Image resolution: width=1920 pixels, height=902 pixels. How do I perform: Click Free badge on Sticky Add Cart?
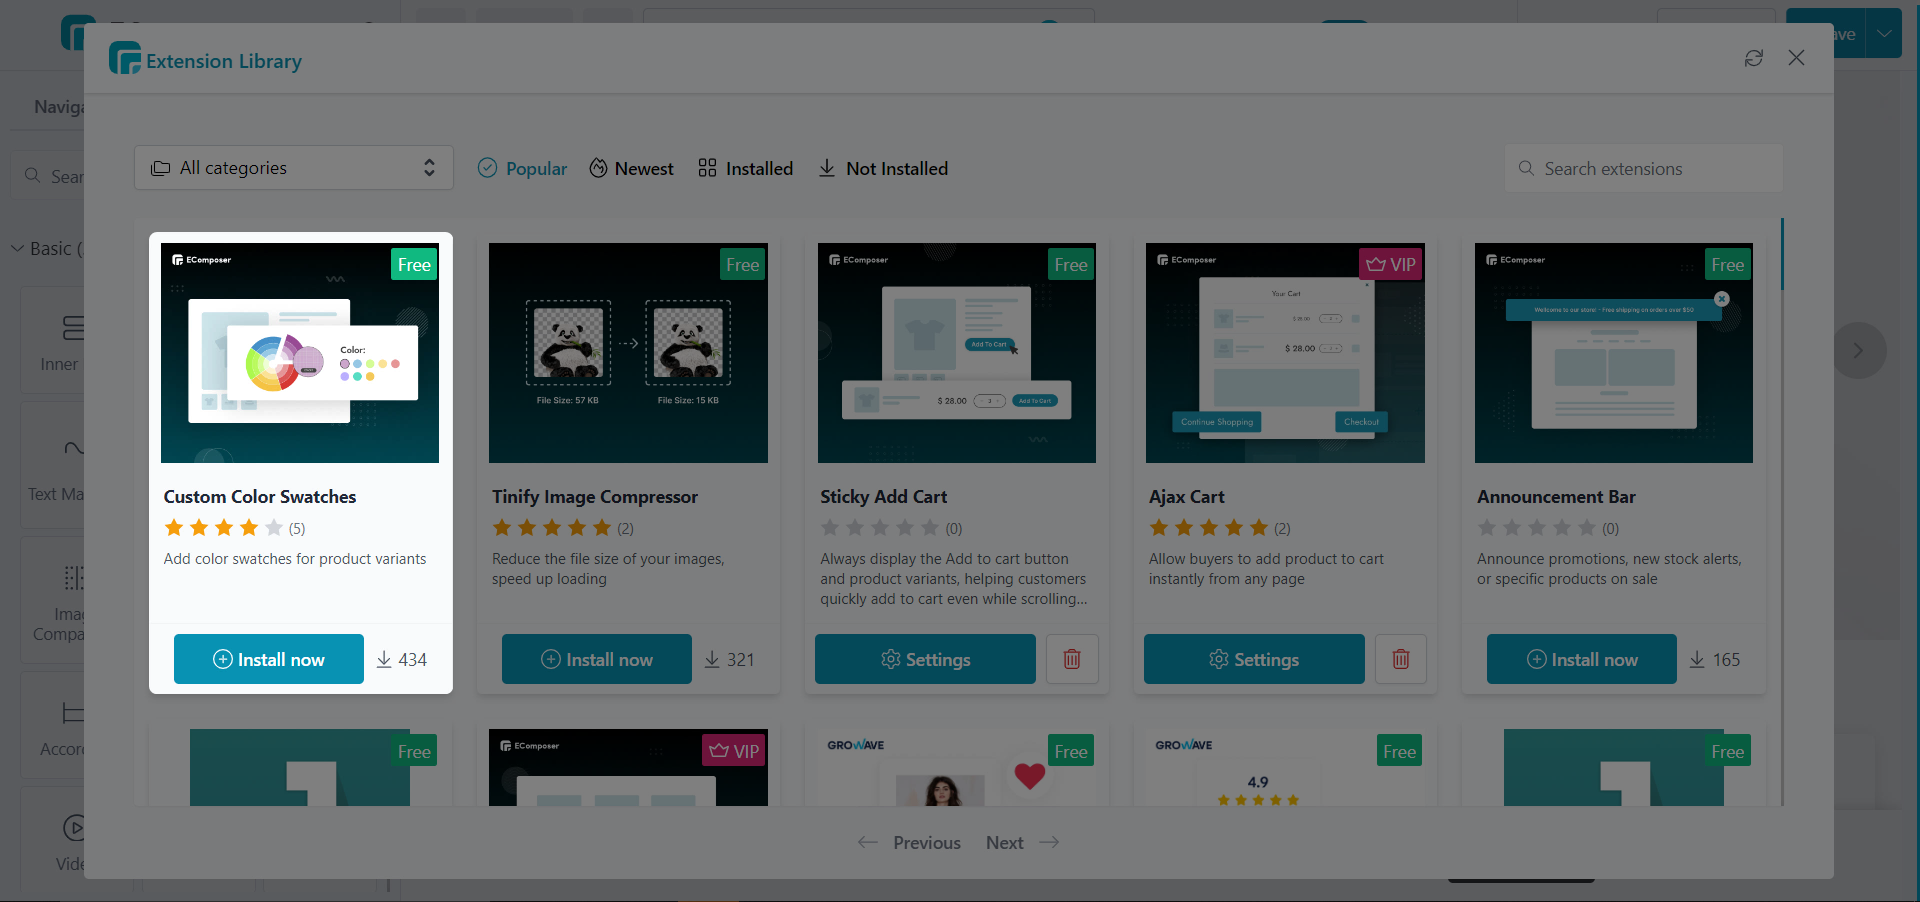(x=1071, y=264)
